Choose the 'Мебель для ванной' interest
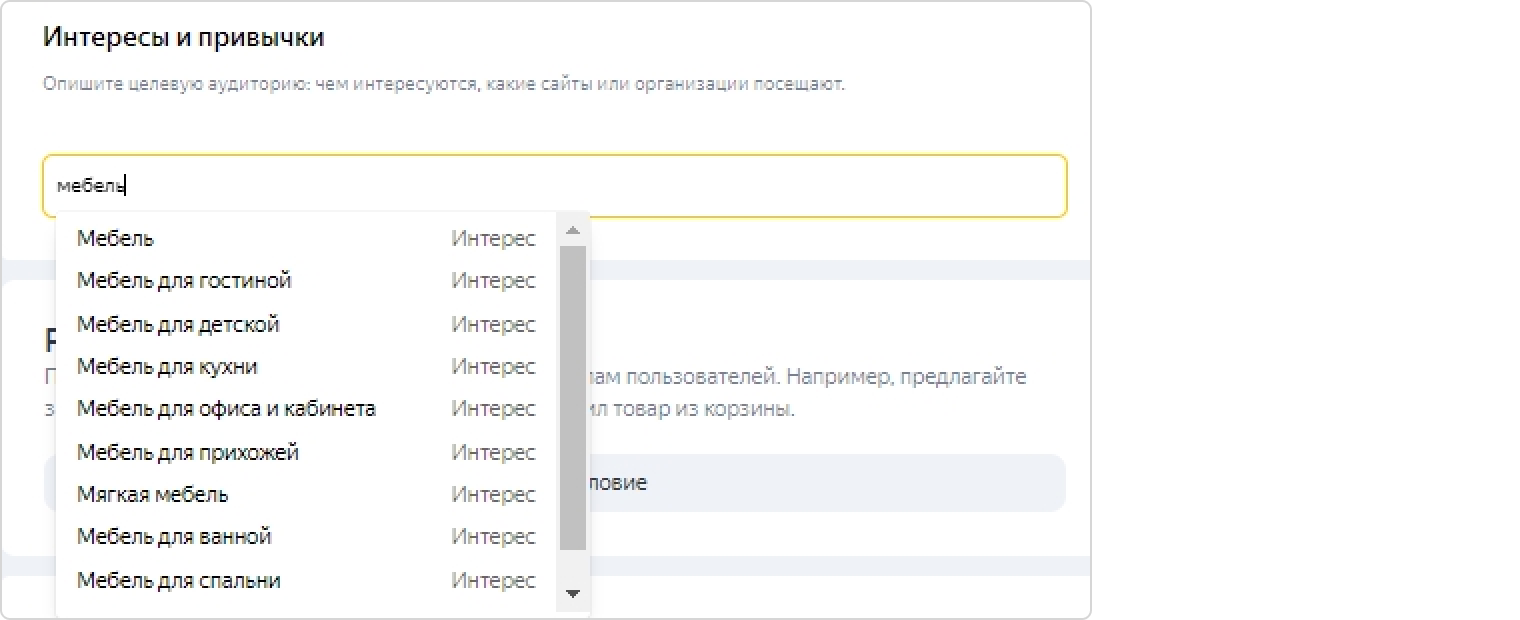This screenshot has height=620, width=1520. 174,537
